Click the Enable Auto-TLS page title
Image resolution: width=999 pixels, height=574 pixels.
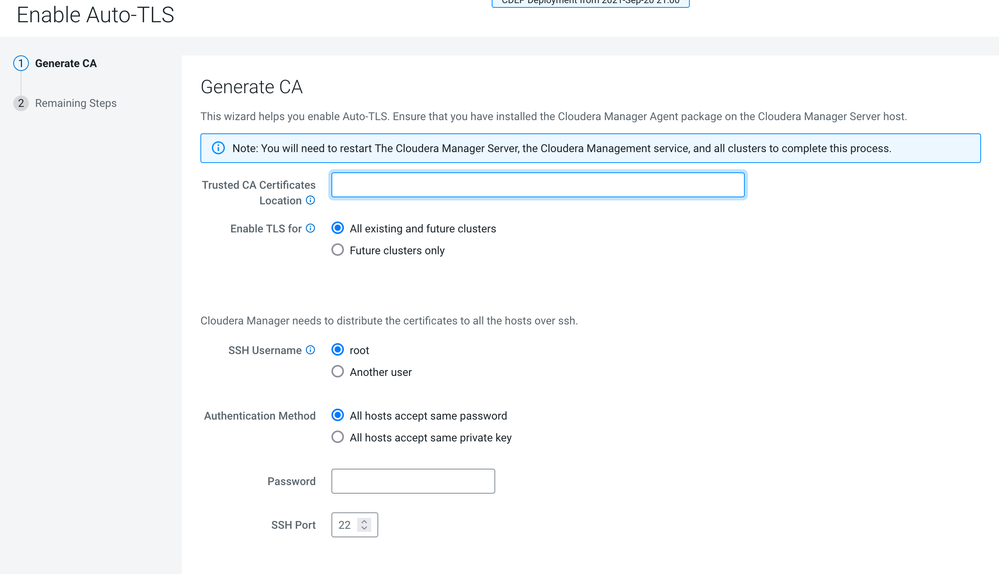pyautogui.click(x=96, y=15)
